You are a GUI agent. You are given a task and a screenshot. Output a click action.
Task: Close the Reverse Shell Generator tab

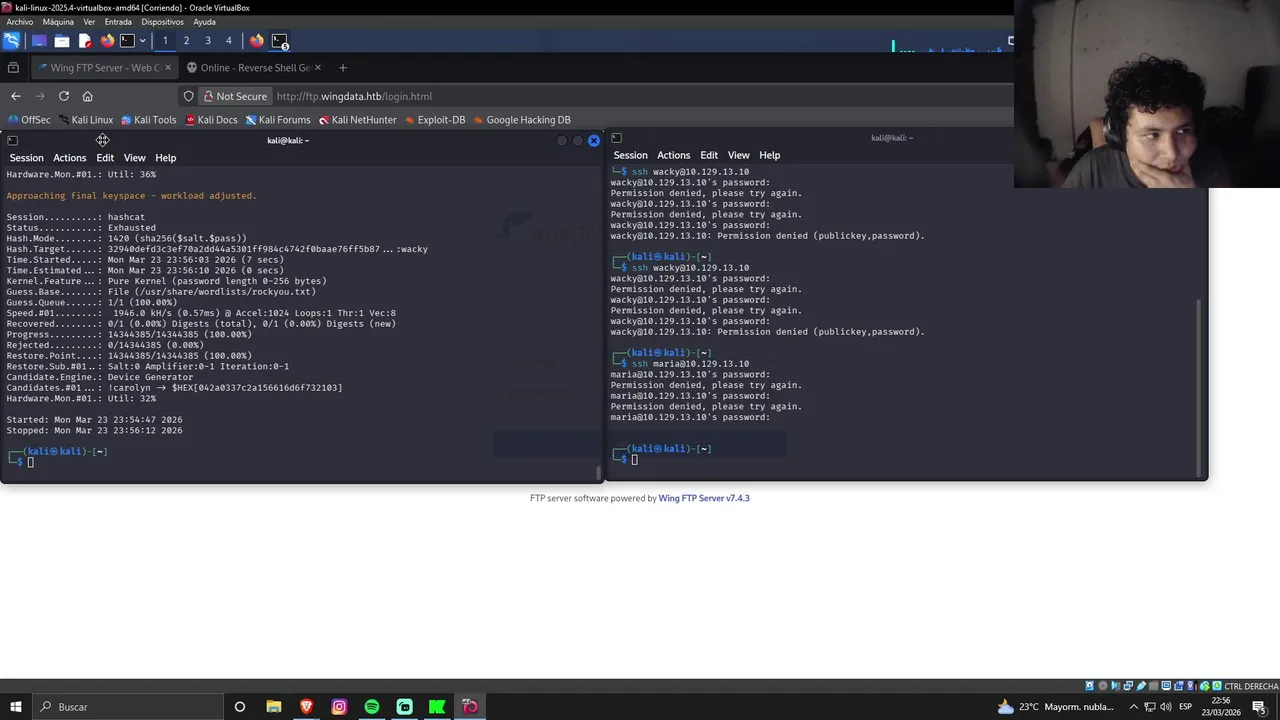[x=318, y=68]
